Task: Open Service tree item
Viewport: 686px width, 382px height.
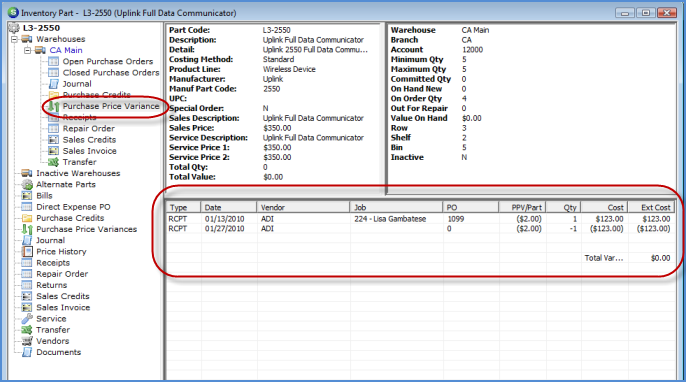Action: tap(51, 319)
